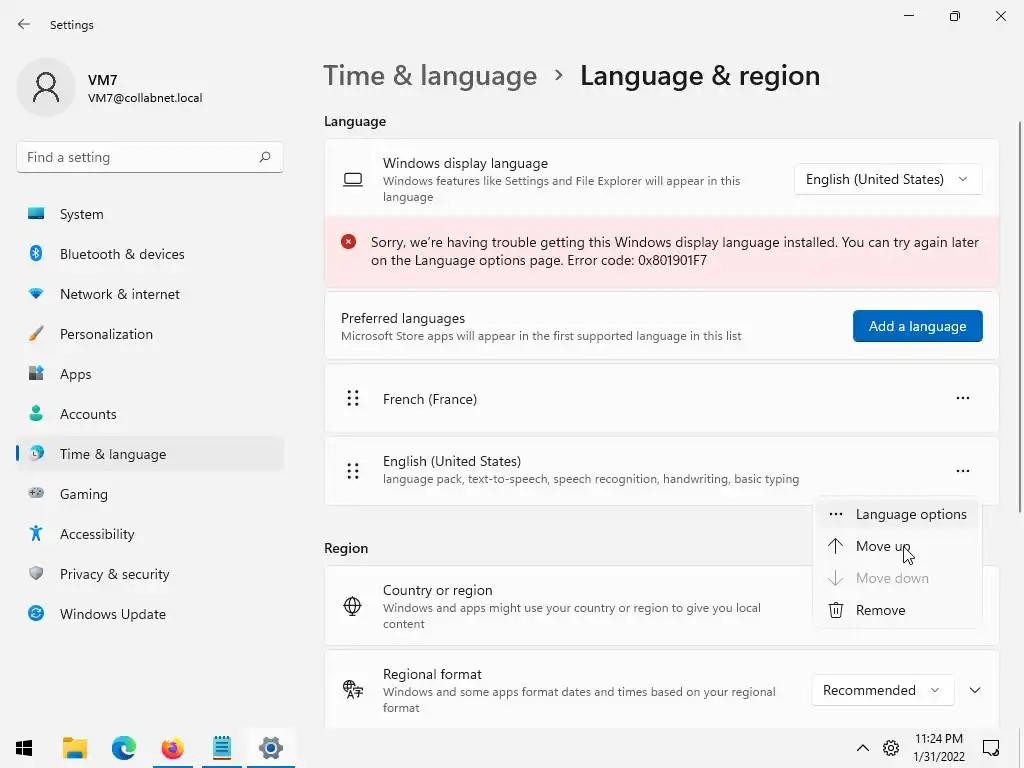Open Network & internet settings
The width and height of the screenshot is (1024, 768).
(x=150, y=294)
